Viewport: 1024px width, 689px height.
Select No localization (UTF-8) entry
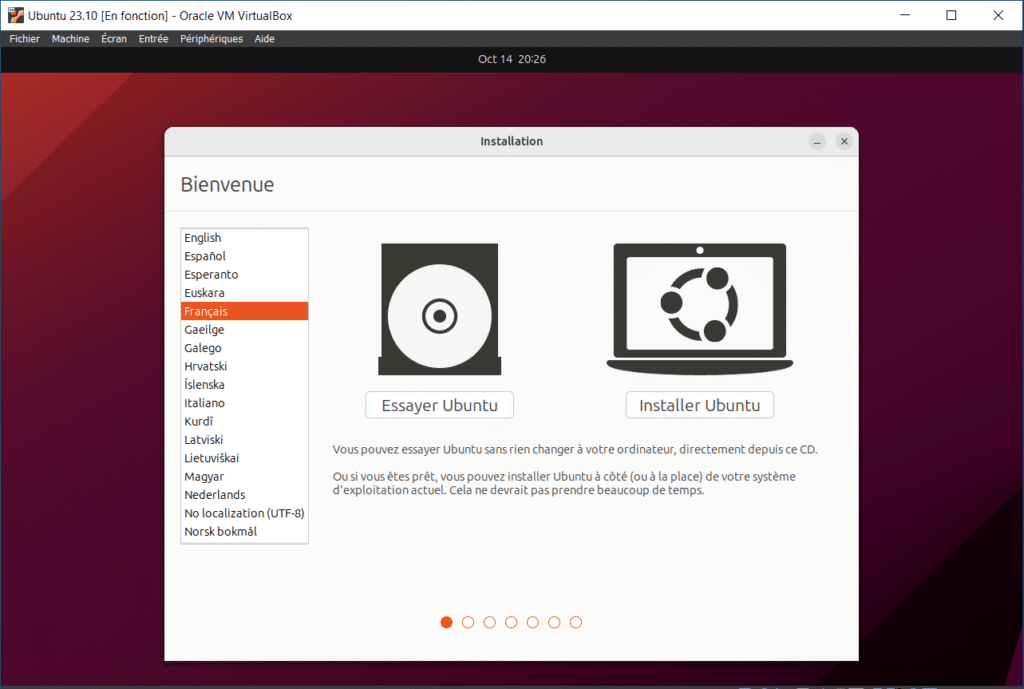[244, 513]
